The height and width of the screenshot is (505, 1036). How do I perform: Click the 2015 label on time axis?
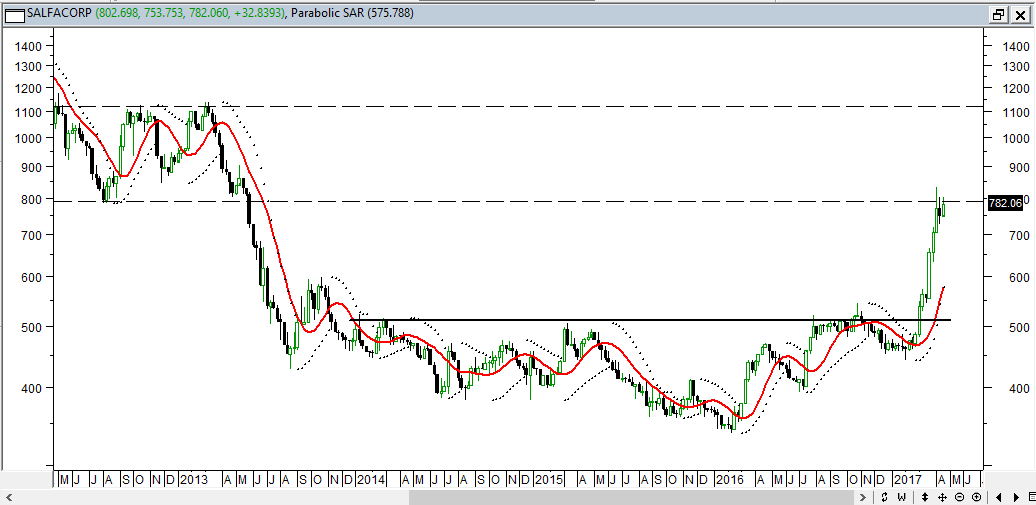pos(548,479)
